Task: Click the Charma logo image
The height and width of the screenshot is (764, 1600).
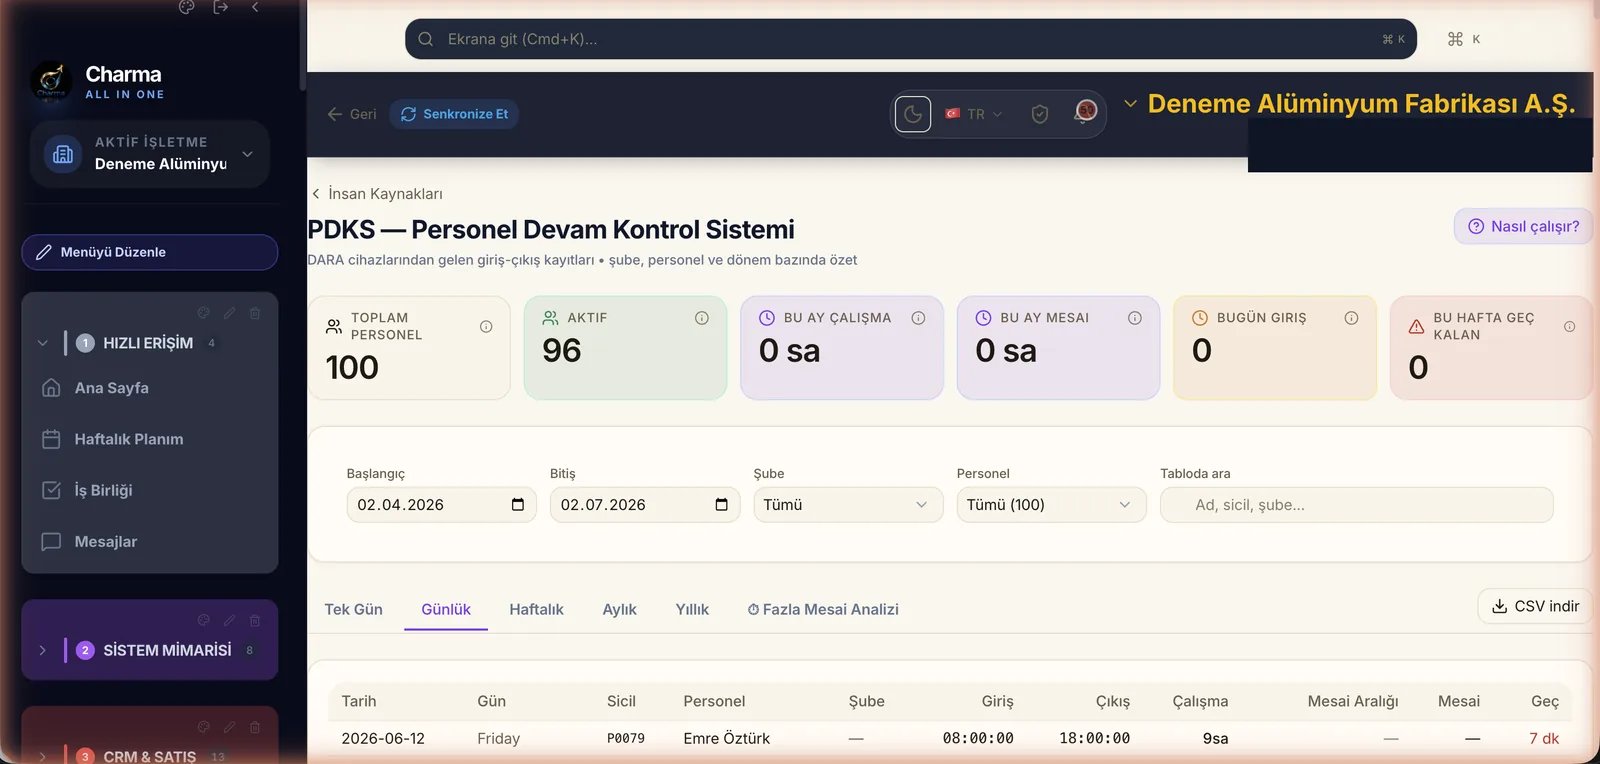Action: 51,82
